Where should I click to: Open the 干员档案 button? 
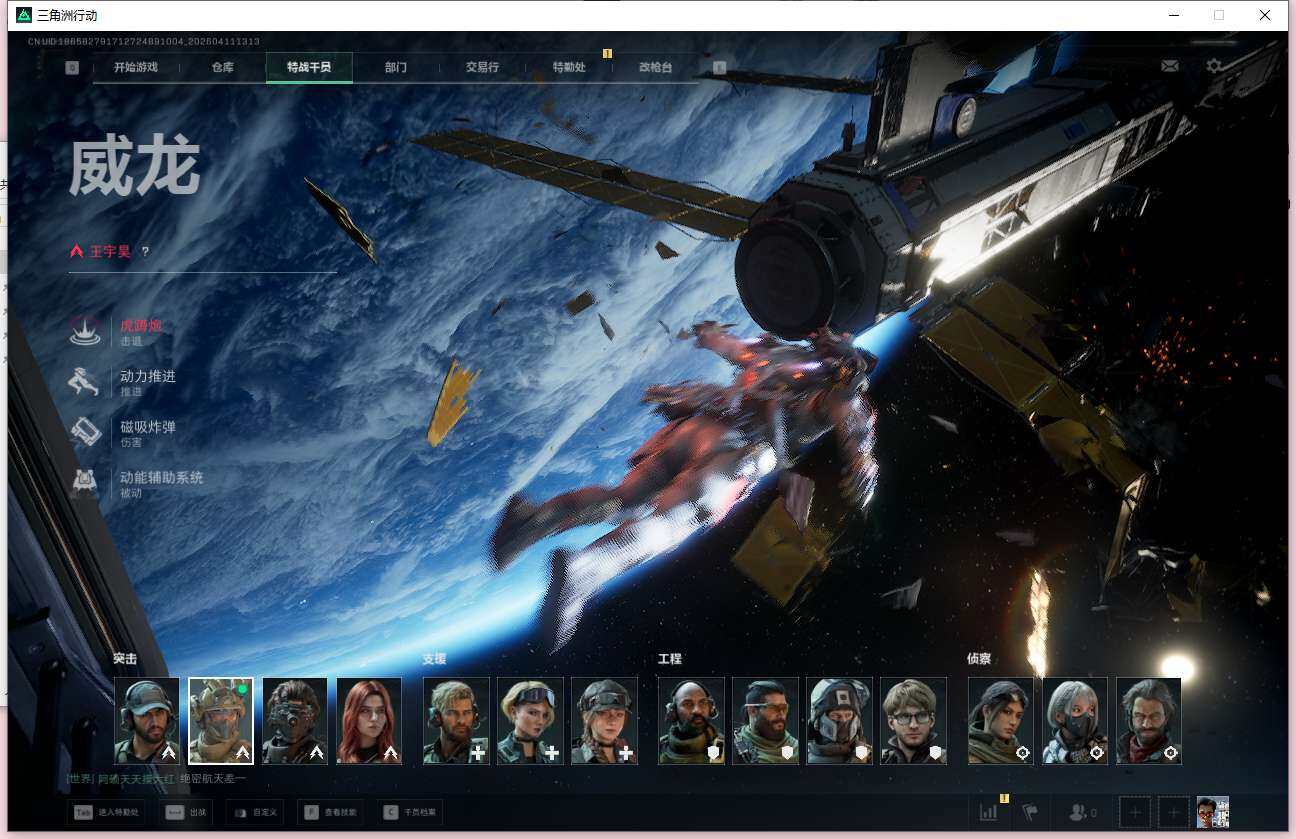click(409, 812)
